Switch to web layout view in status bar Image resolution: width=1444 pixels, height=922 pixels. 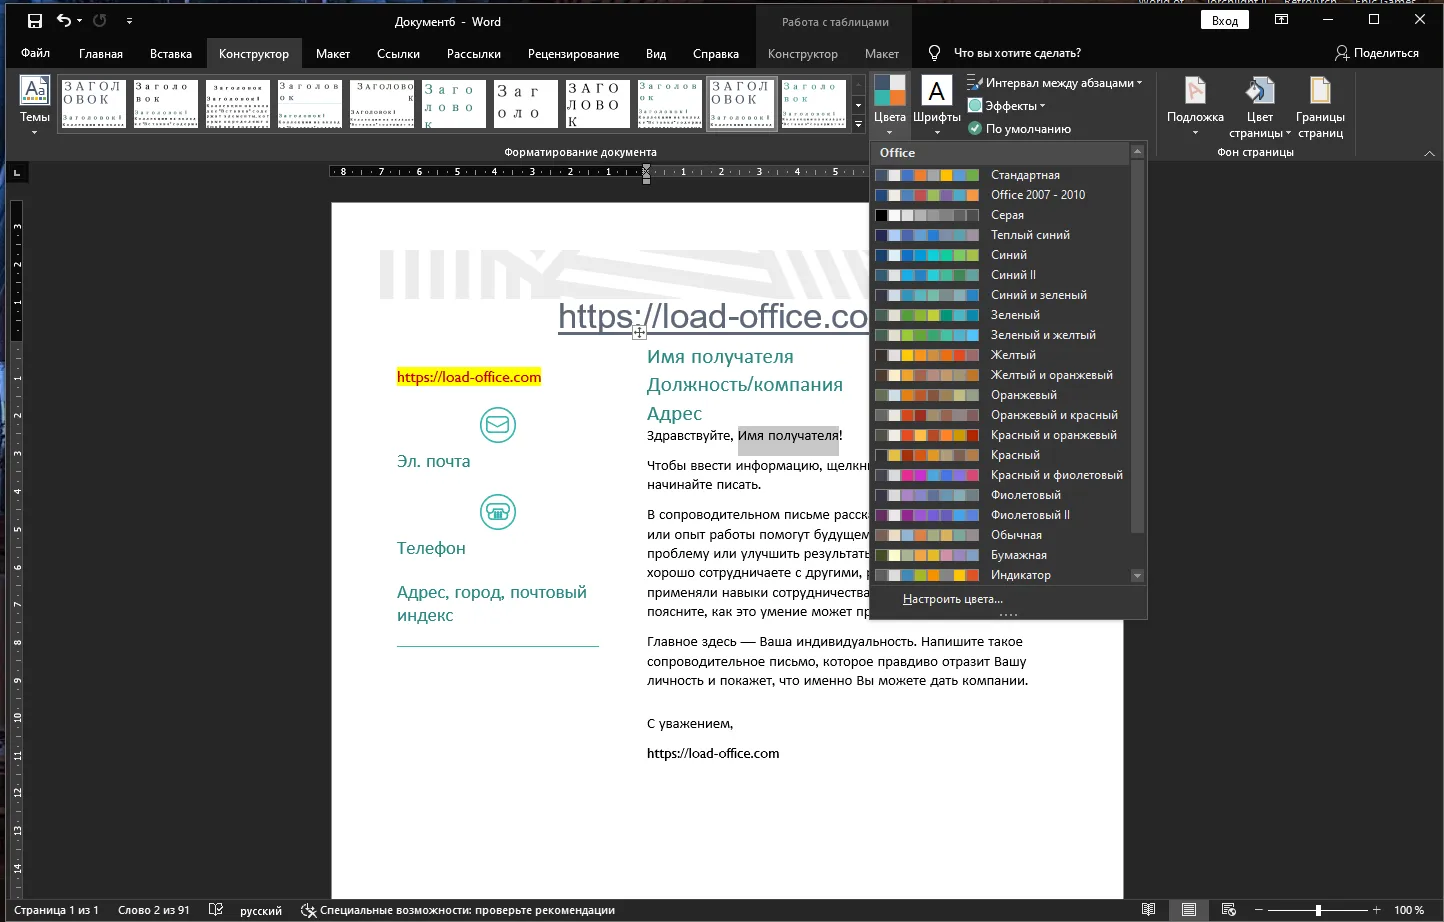pos(1229,910)
